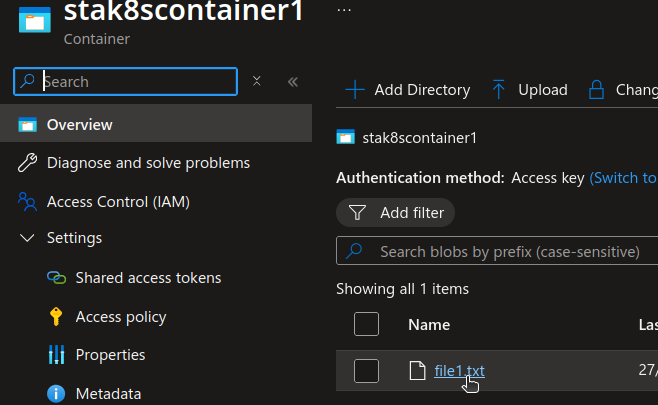Sort by the Name column header
The image size is (658, 405).
429,324
